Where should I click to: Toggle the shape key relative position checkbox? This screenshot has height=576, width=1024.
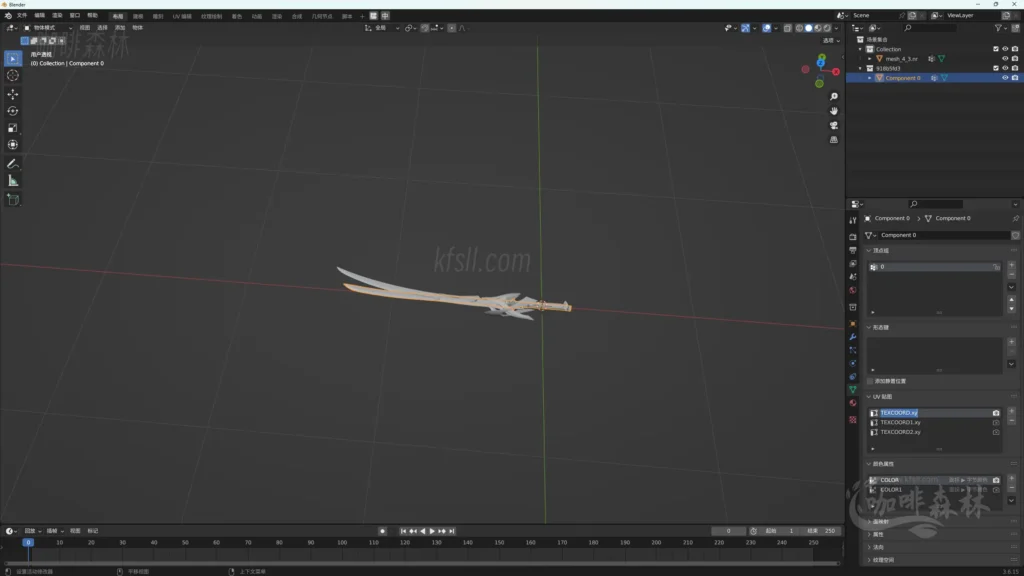[870, 381]
